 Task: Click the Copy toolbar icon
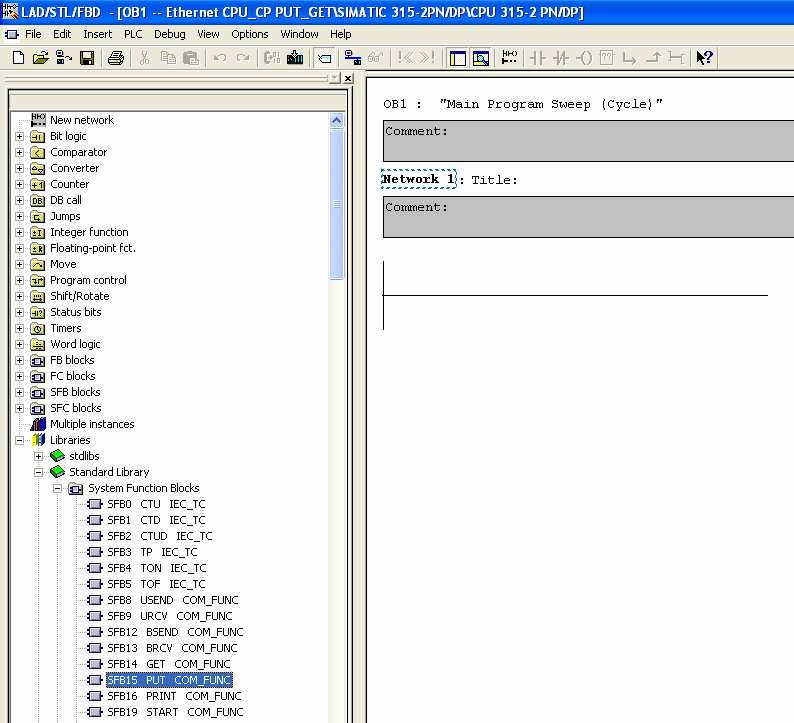click(x=168, y=58)
